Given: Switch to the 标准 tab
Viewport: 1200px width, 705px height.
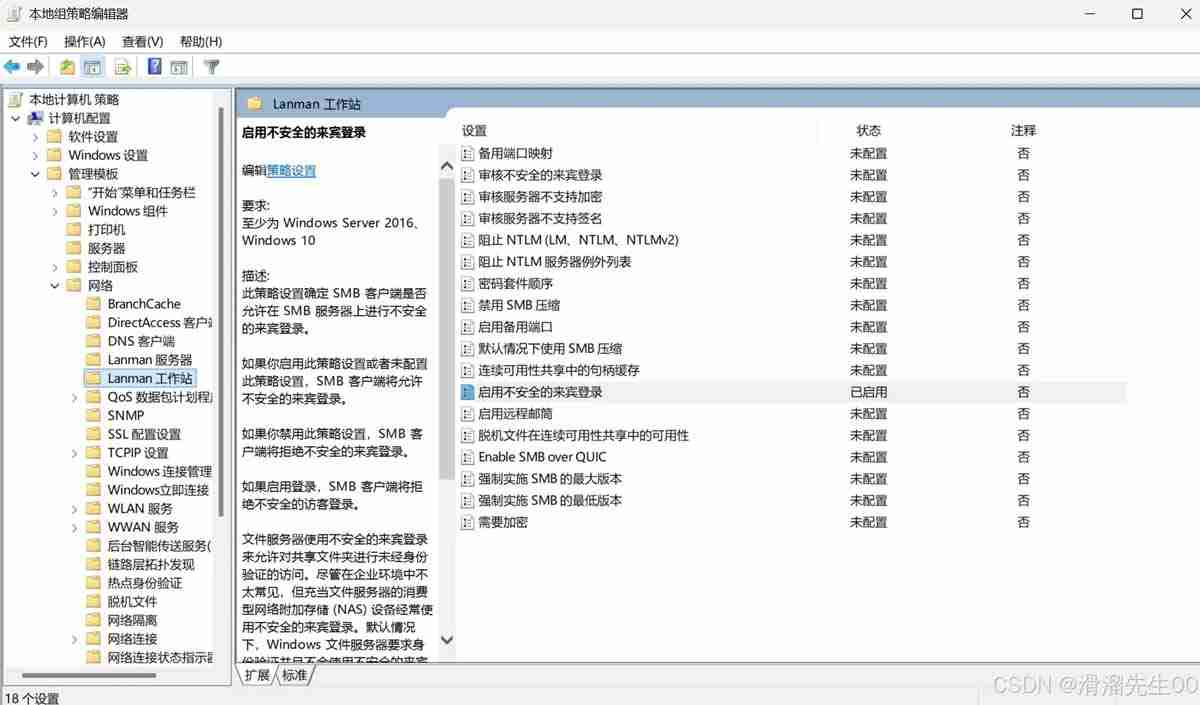Looking at the screenshot, I should click(293, 675).
